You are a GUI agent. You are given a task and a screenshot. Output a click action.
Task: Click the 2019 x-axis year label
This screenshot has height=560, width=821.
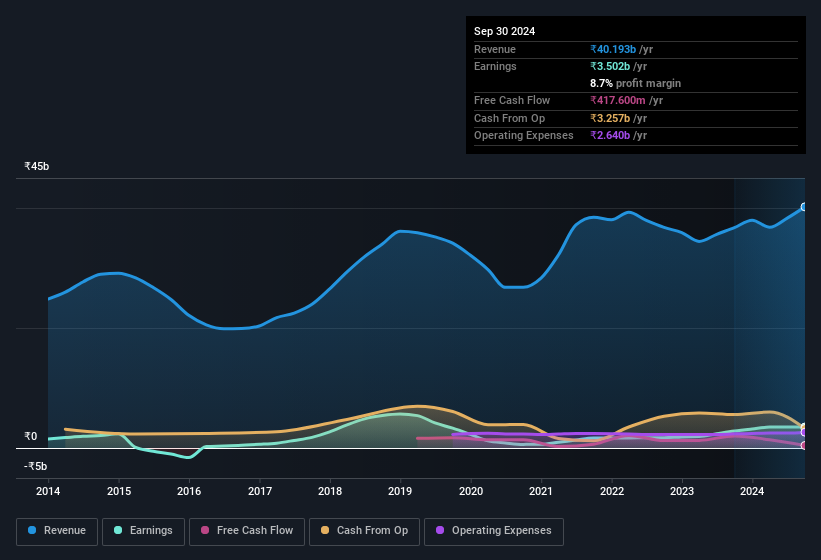point(400,491)
